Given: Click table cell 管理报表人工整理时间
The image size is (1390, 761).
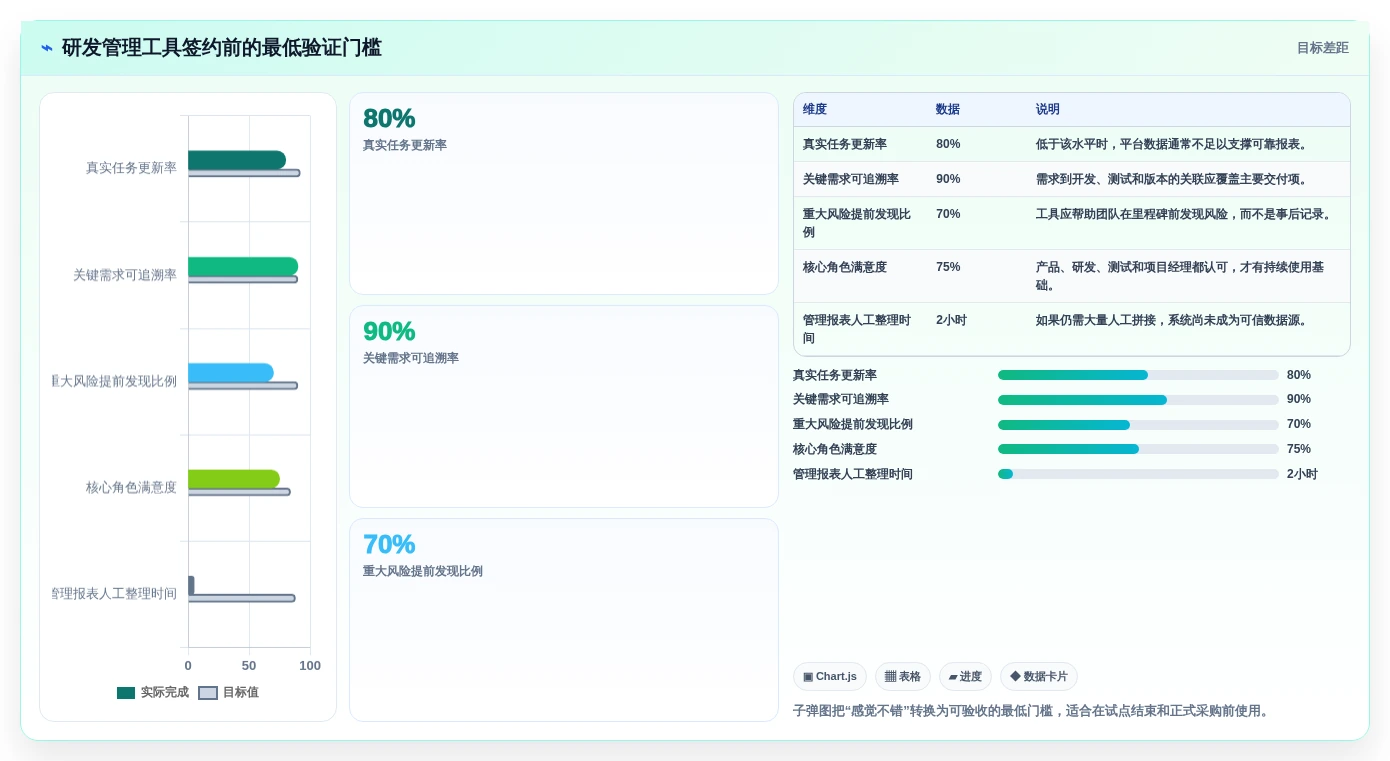Looking at the screenshot, I should [x=858, y=329].
